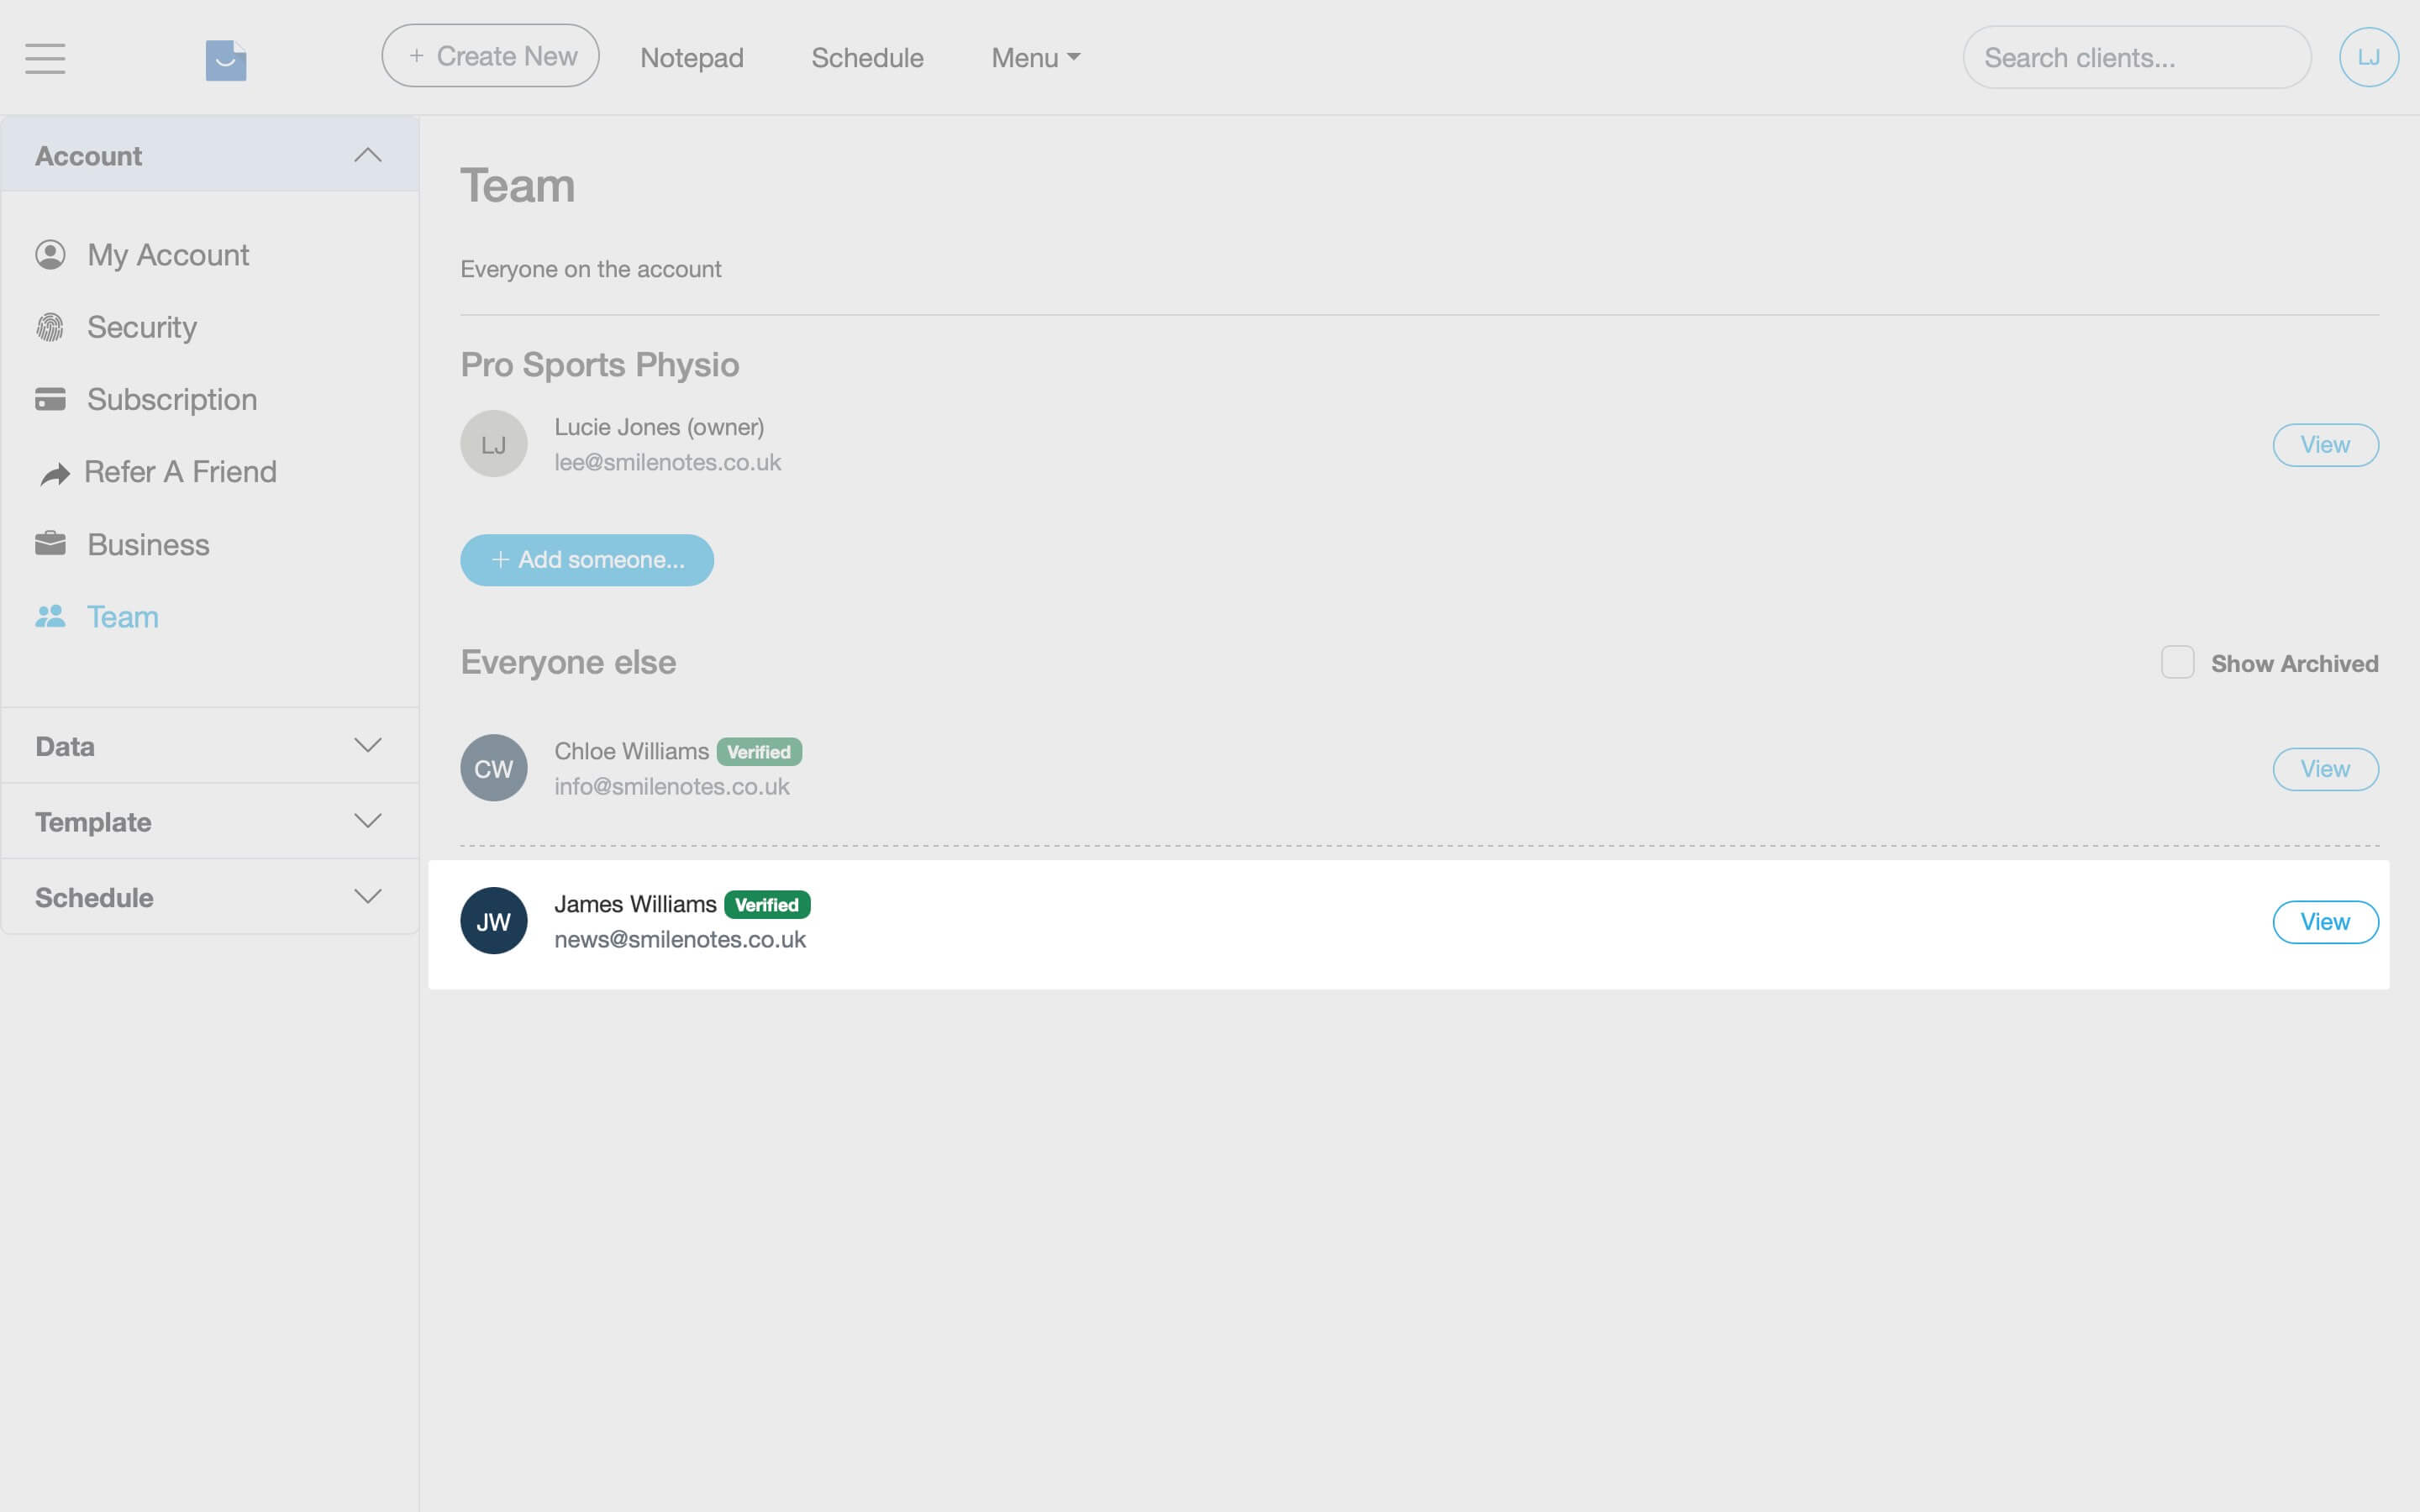Click Add someone to invite a member

(586, 560)
